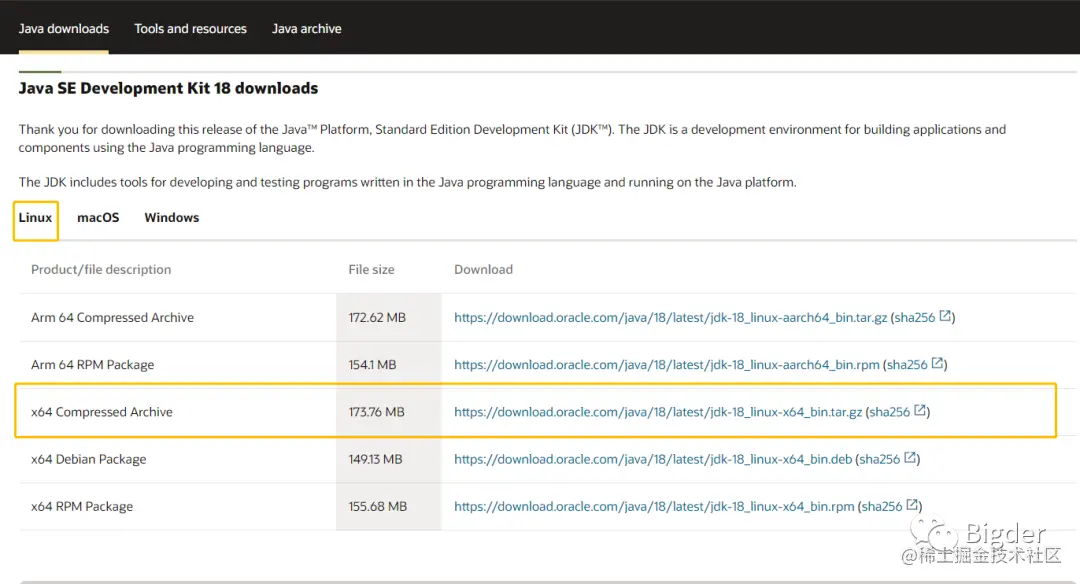Viewport: 1080px width, 584px height.
Task: Download the jdk-18 linux-x64 deb package
Action: 653,459
